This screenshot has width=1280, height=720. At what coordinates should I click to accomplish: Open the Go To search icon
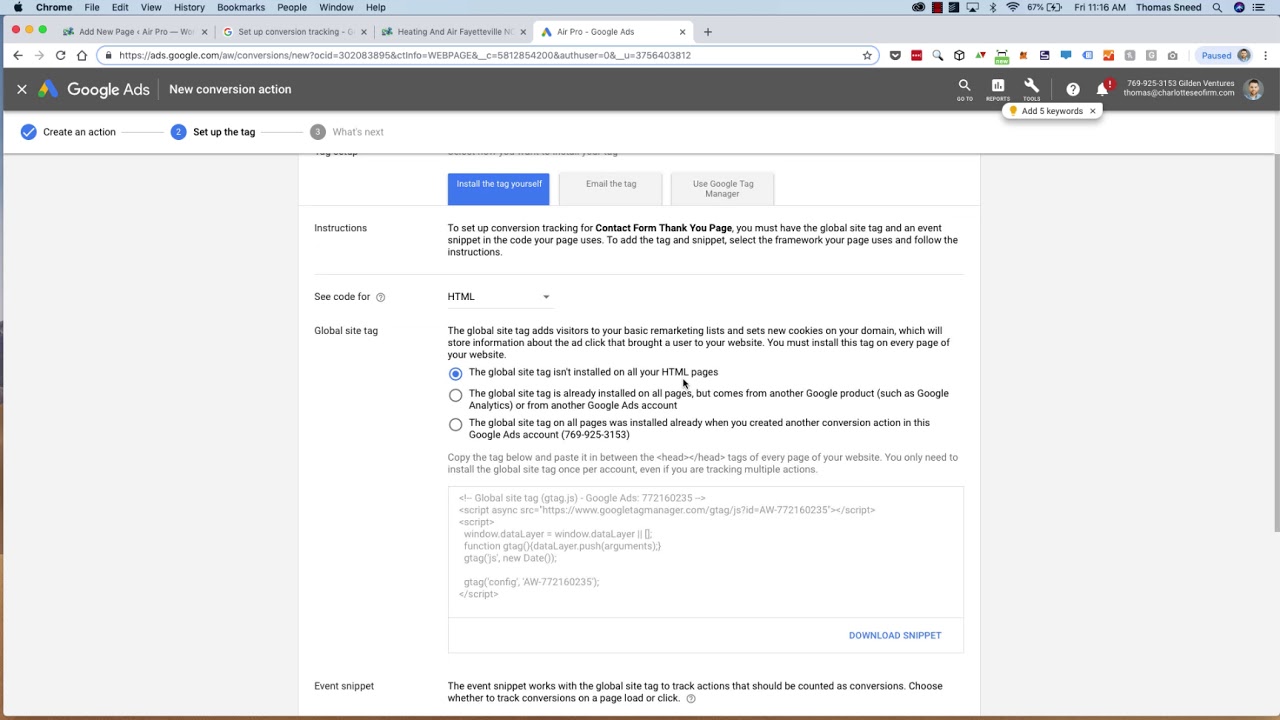pyautogui.click(x=964, y=89)
